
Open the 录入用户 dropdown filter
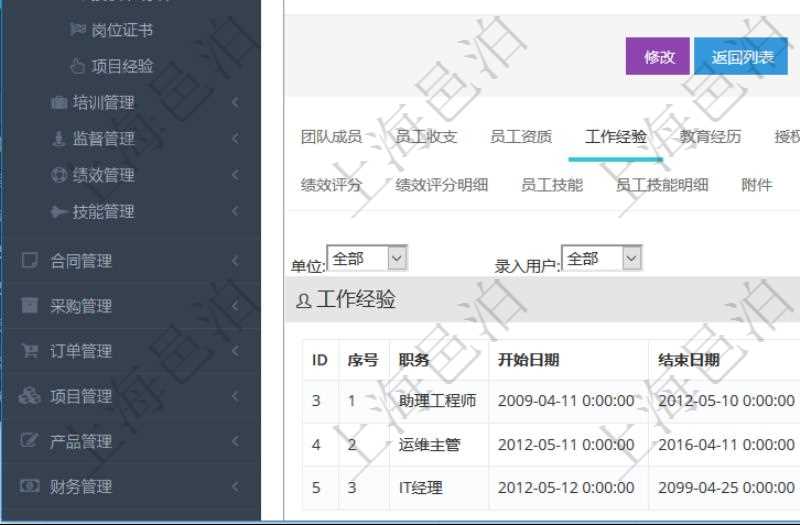coord(601,258)
